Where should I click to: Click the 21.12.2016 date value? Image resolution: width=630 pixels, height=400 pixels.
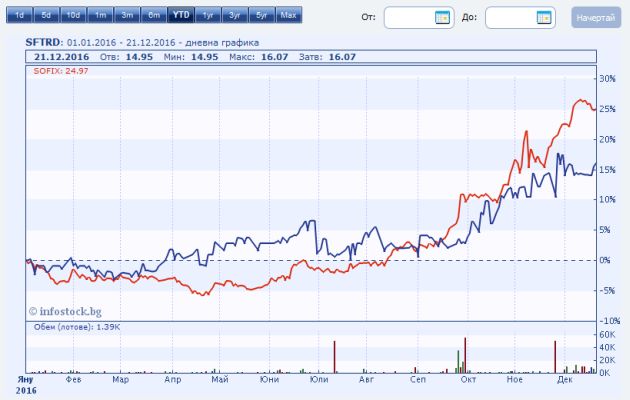tap(61, 57)
